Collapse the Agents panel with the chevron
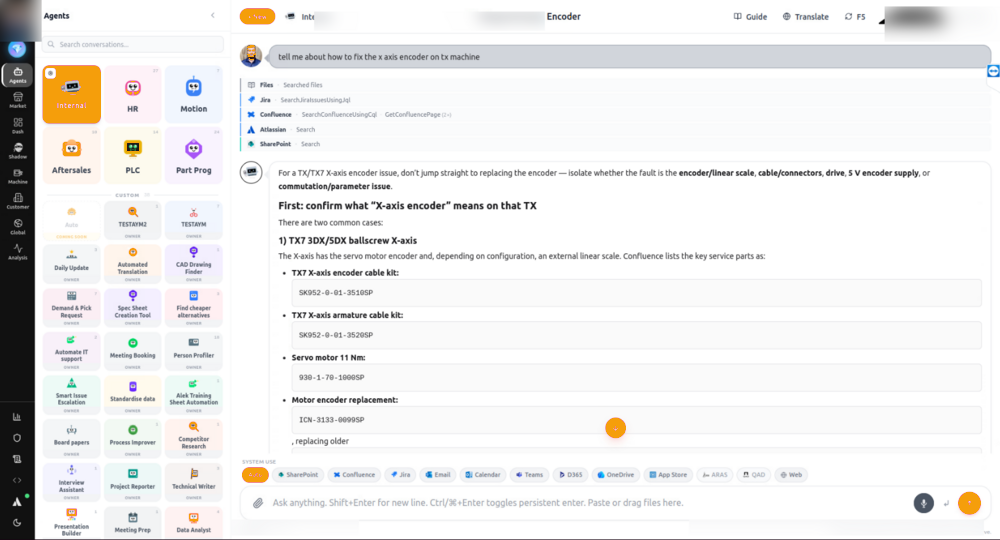This screenshot has width=1000, height=540. 213,15
